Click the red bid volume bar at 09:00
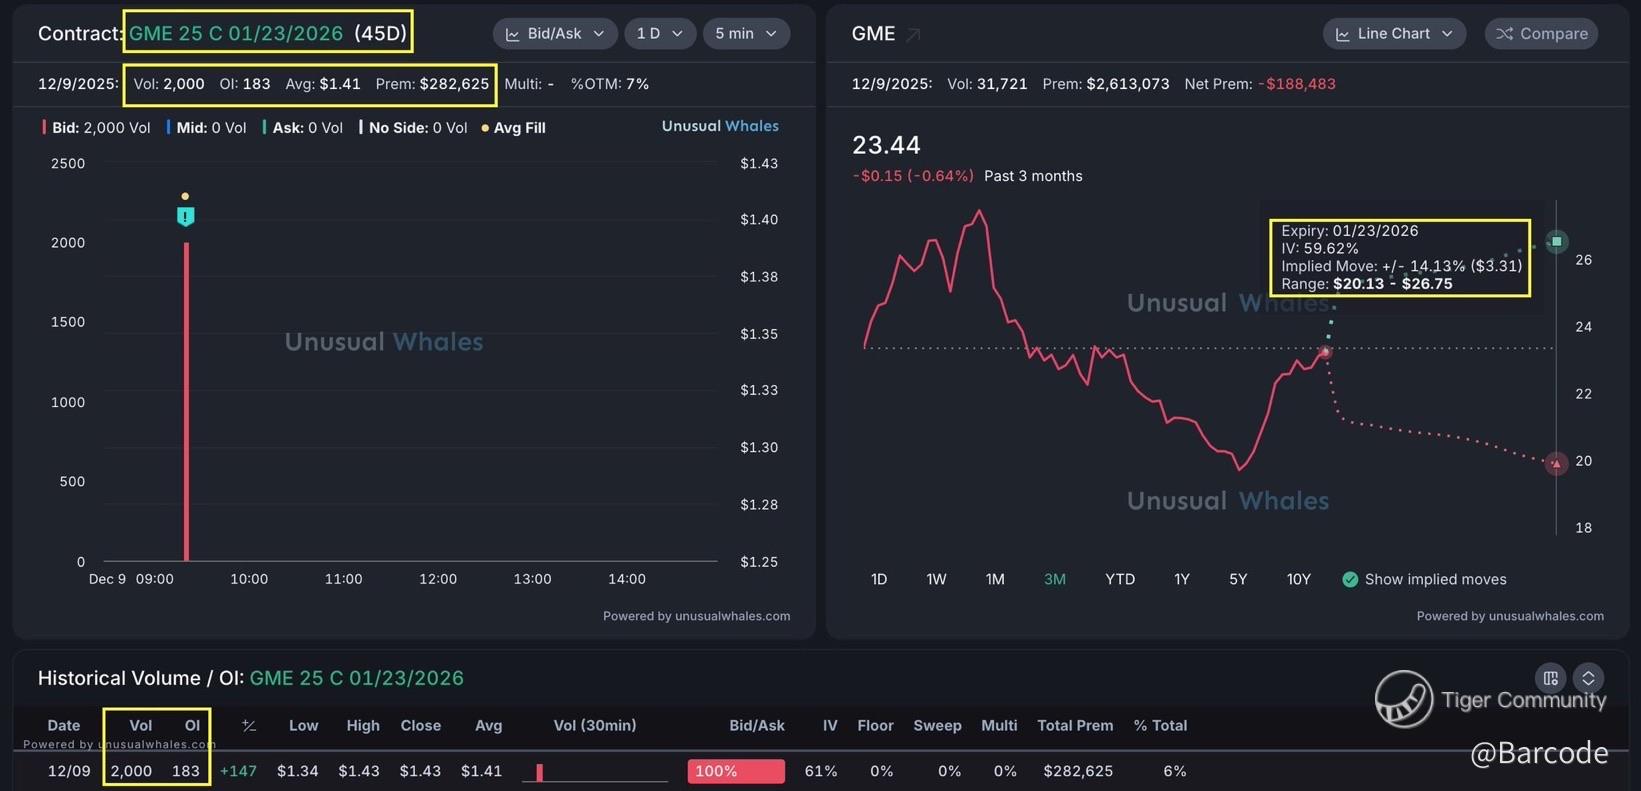 click(186, 401)
